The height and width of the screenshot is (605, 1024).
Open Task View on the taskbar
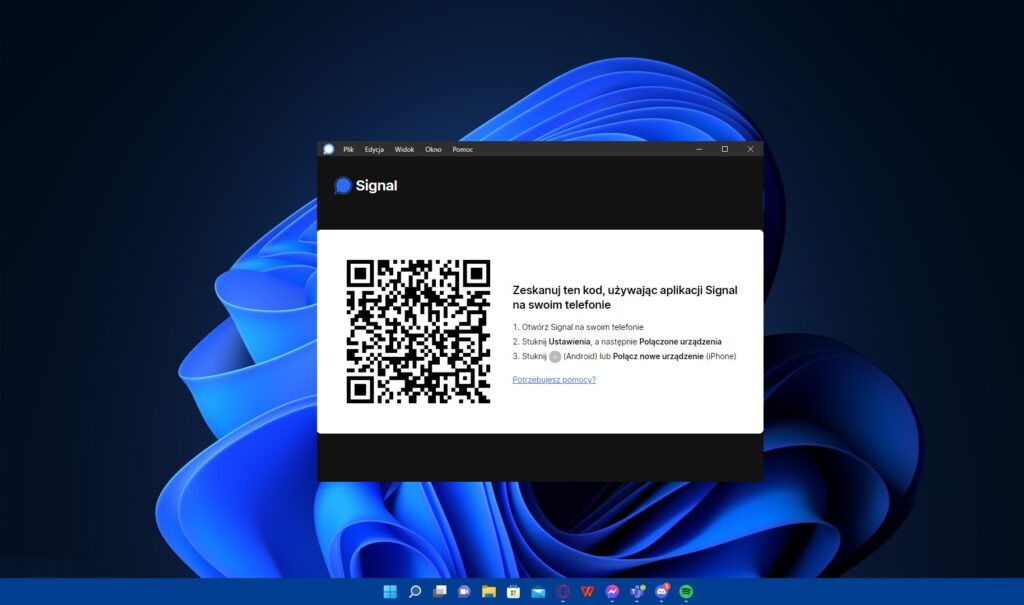440,592
